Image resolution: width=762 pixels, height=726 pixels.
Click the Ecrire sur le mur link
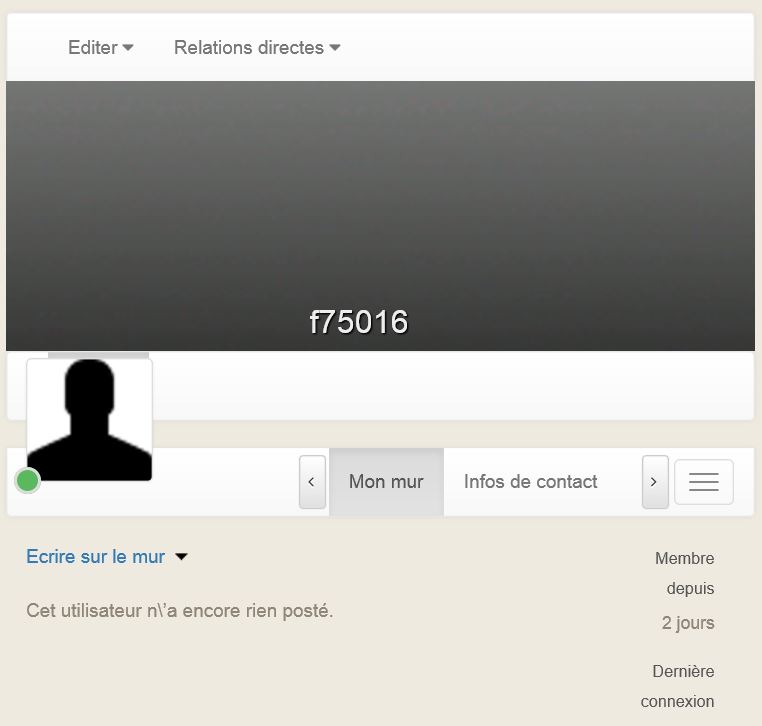[95, 556]
